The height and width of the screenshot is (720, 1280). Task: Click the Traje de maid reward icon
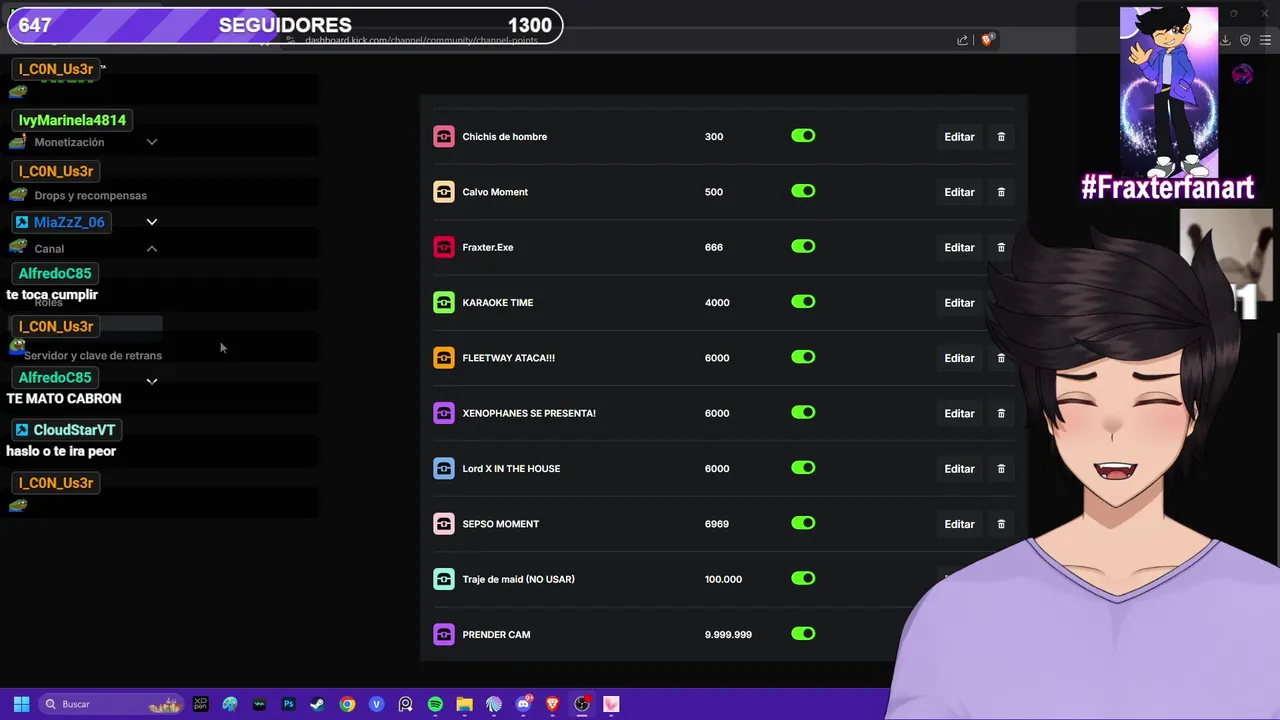[x=443, y=579]
